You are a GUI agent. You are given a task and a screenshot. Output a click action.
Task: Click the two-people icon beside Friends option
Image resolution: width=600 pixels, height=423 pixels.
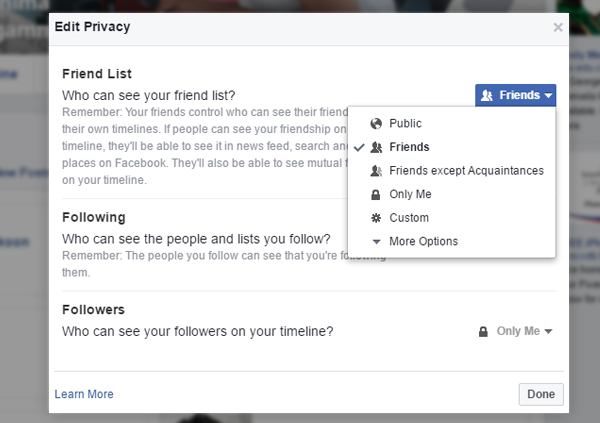click(x=376, y=147)
